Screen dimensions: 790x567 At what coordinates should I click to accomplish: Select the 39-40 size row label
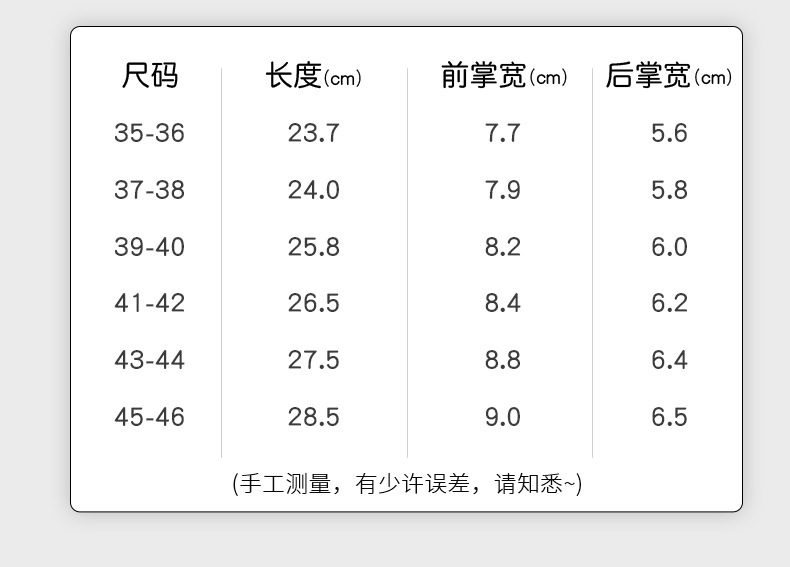[150, 247]
